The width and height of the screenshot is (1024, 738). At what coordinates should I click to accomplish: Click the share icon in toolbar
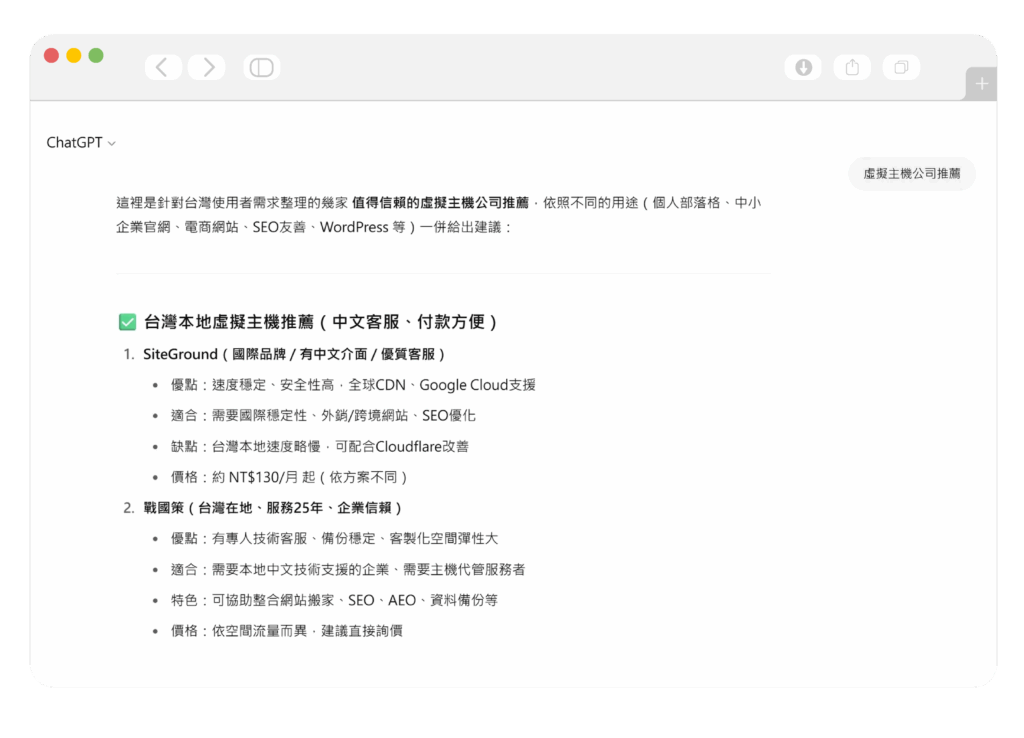[x=852, y=67]
